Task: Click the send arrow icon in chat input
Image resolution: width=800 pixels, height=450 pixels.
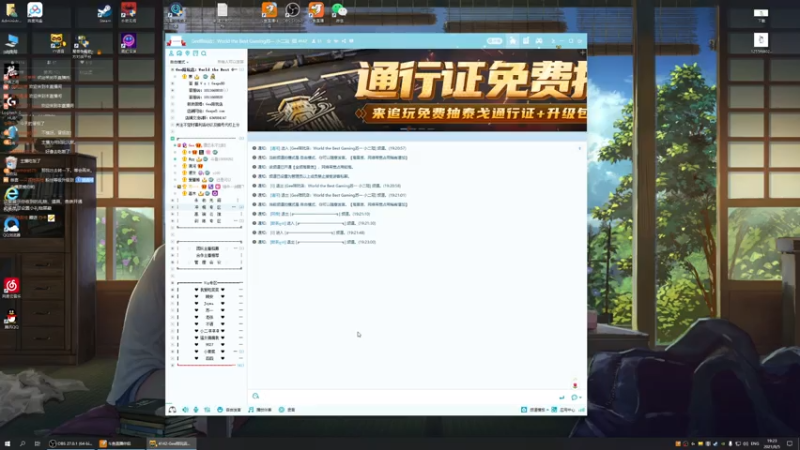Action: click(562, 397)
